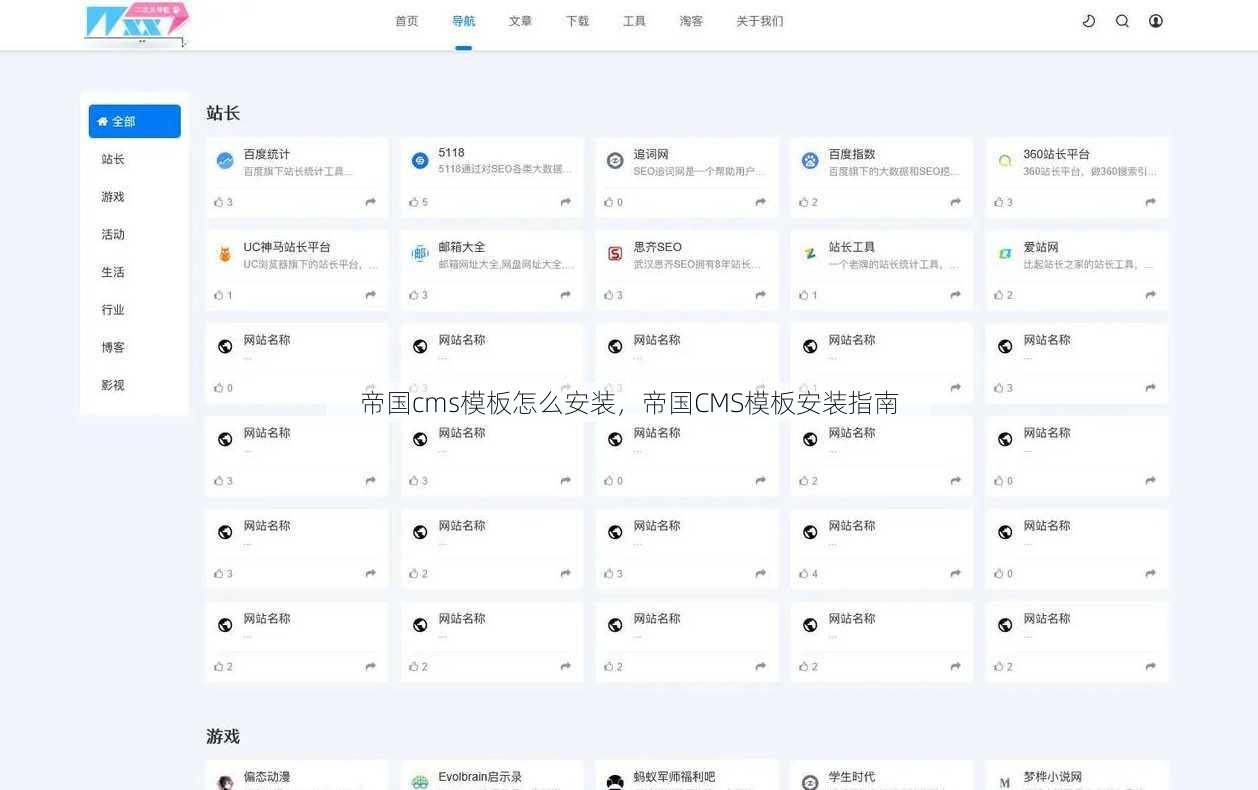This screenshot has width=1258, height=790.
Task: Share arrow on 百度统计 card
Action: click(370, 202)
